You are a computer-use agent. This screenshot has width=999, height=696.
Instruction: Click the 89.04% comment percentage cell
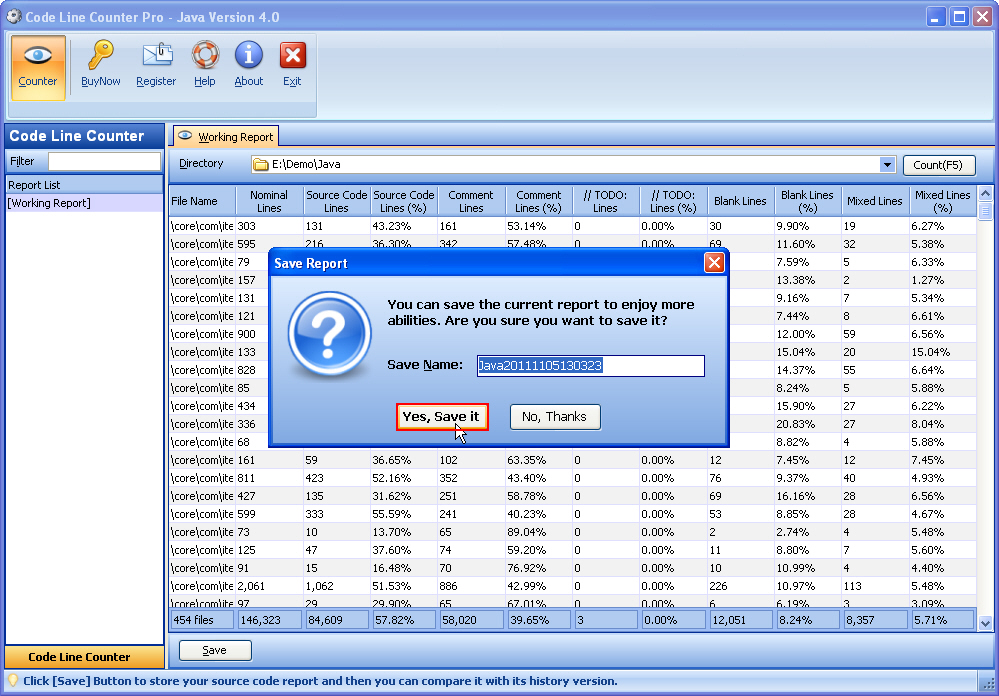(538, 532)
